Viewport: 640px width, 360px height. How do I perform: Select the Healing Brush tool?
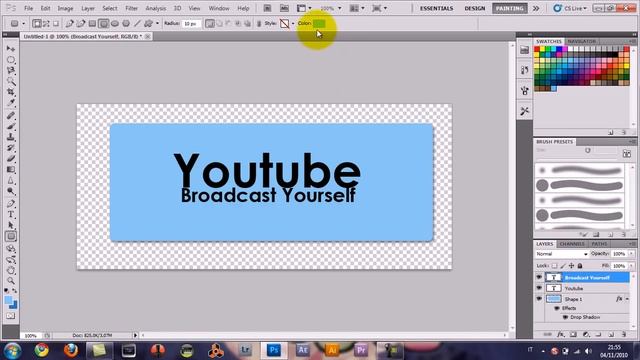[11, 116]
